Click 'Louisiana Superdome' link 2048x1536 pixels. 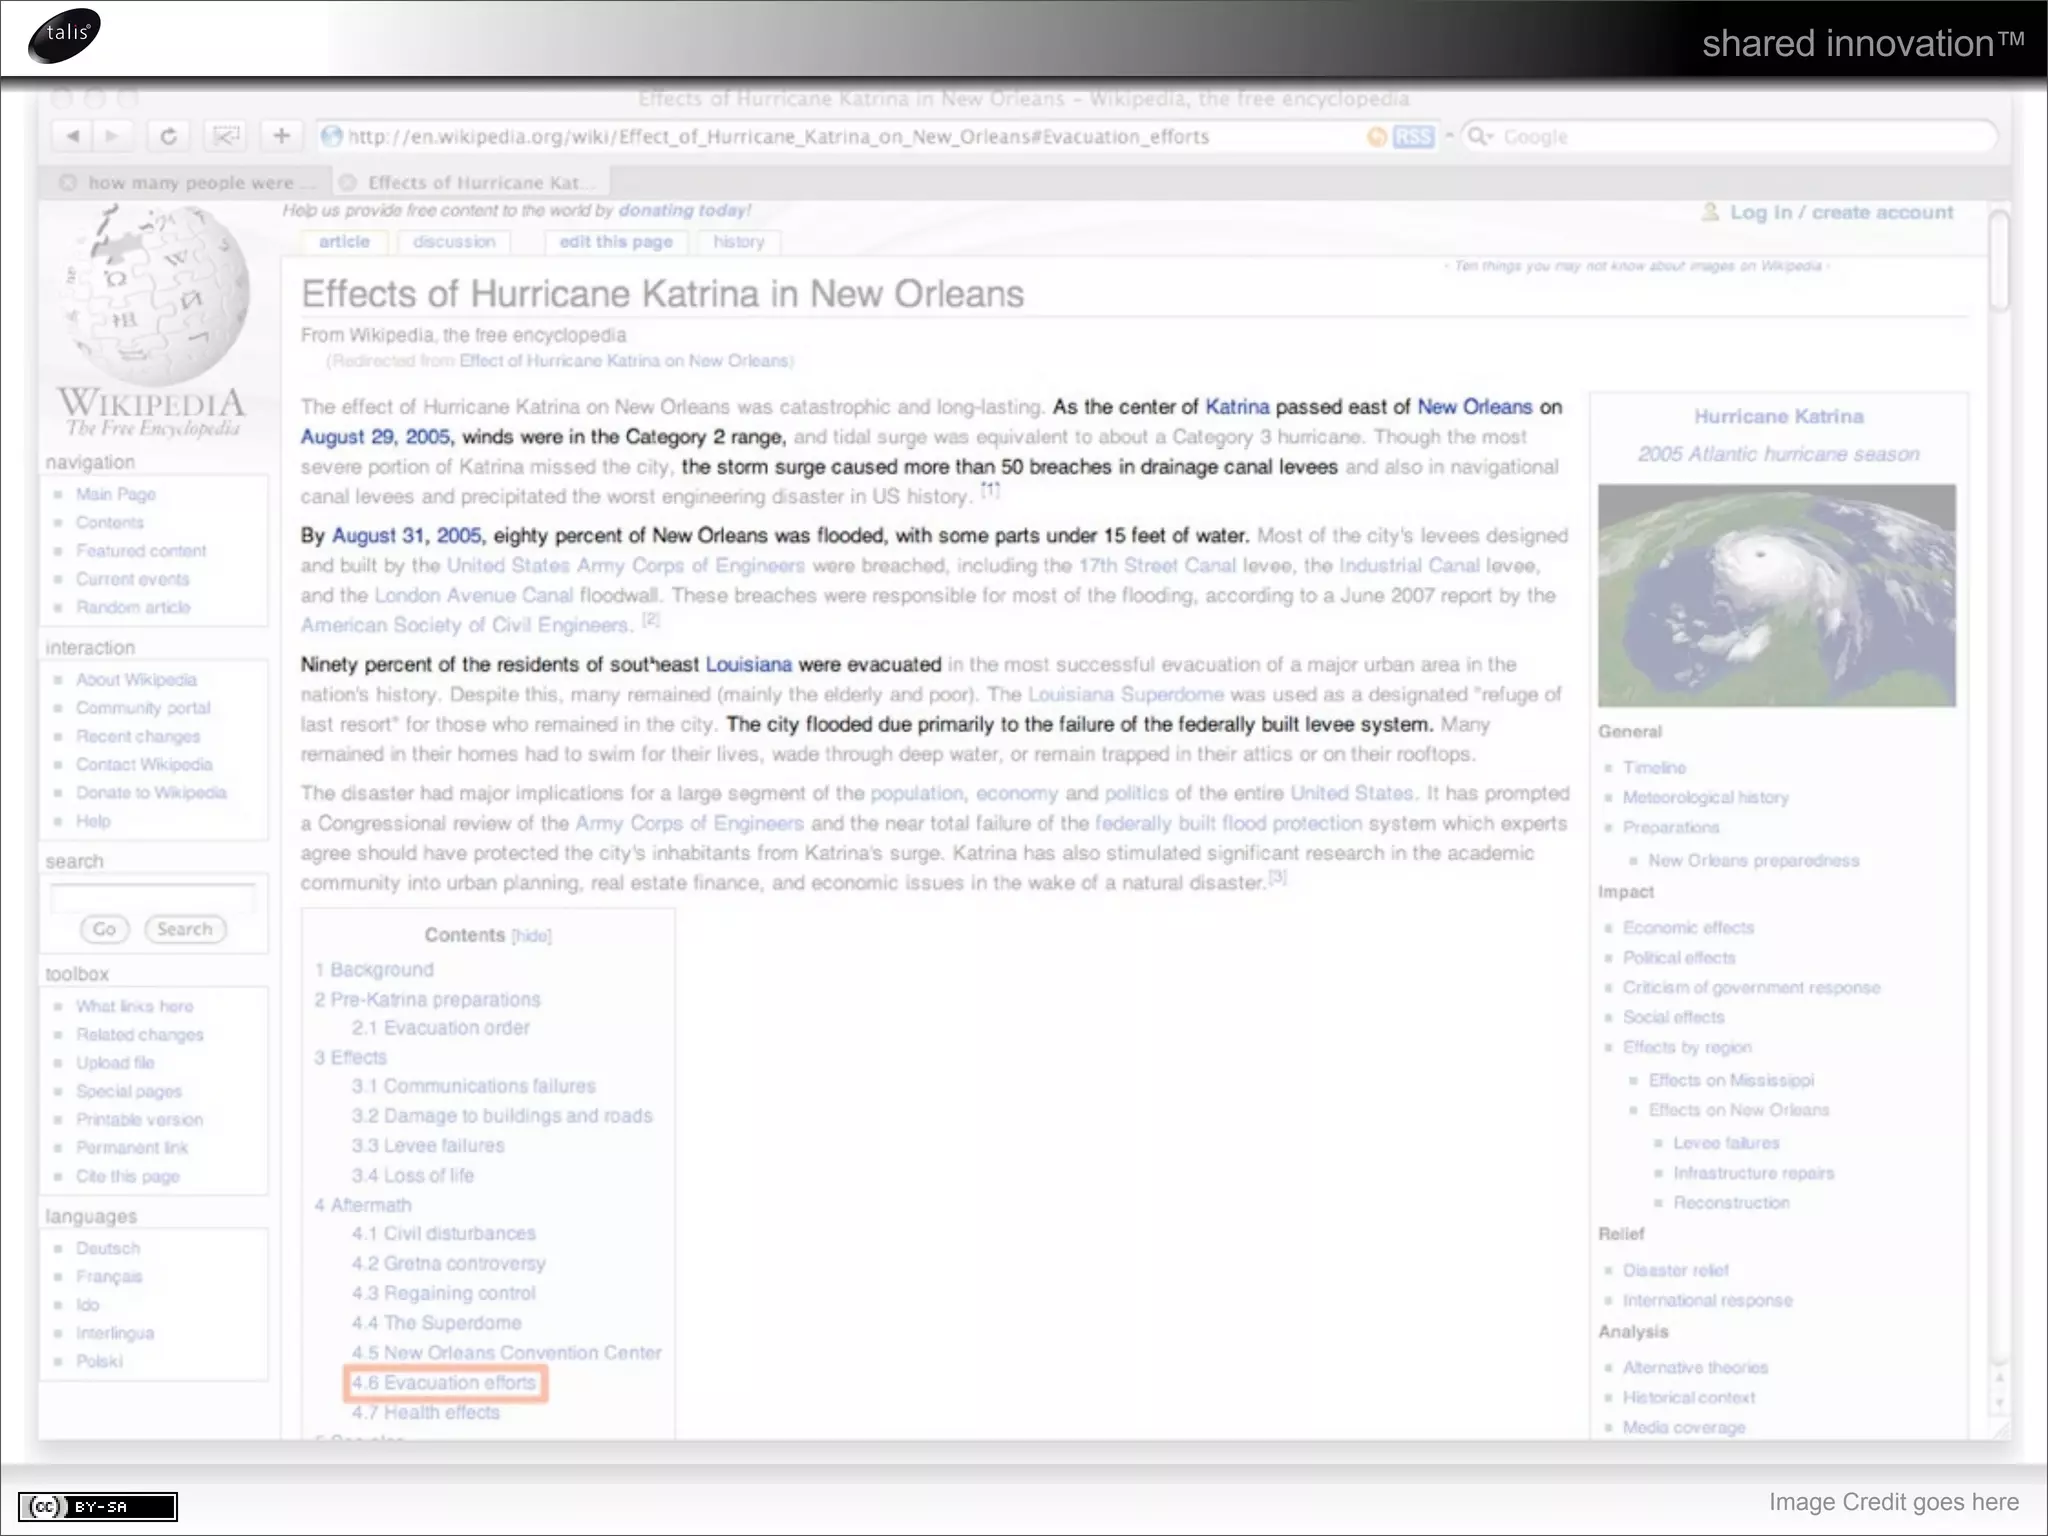1125,694
